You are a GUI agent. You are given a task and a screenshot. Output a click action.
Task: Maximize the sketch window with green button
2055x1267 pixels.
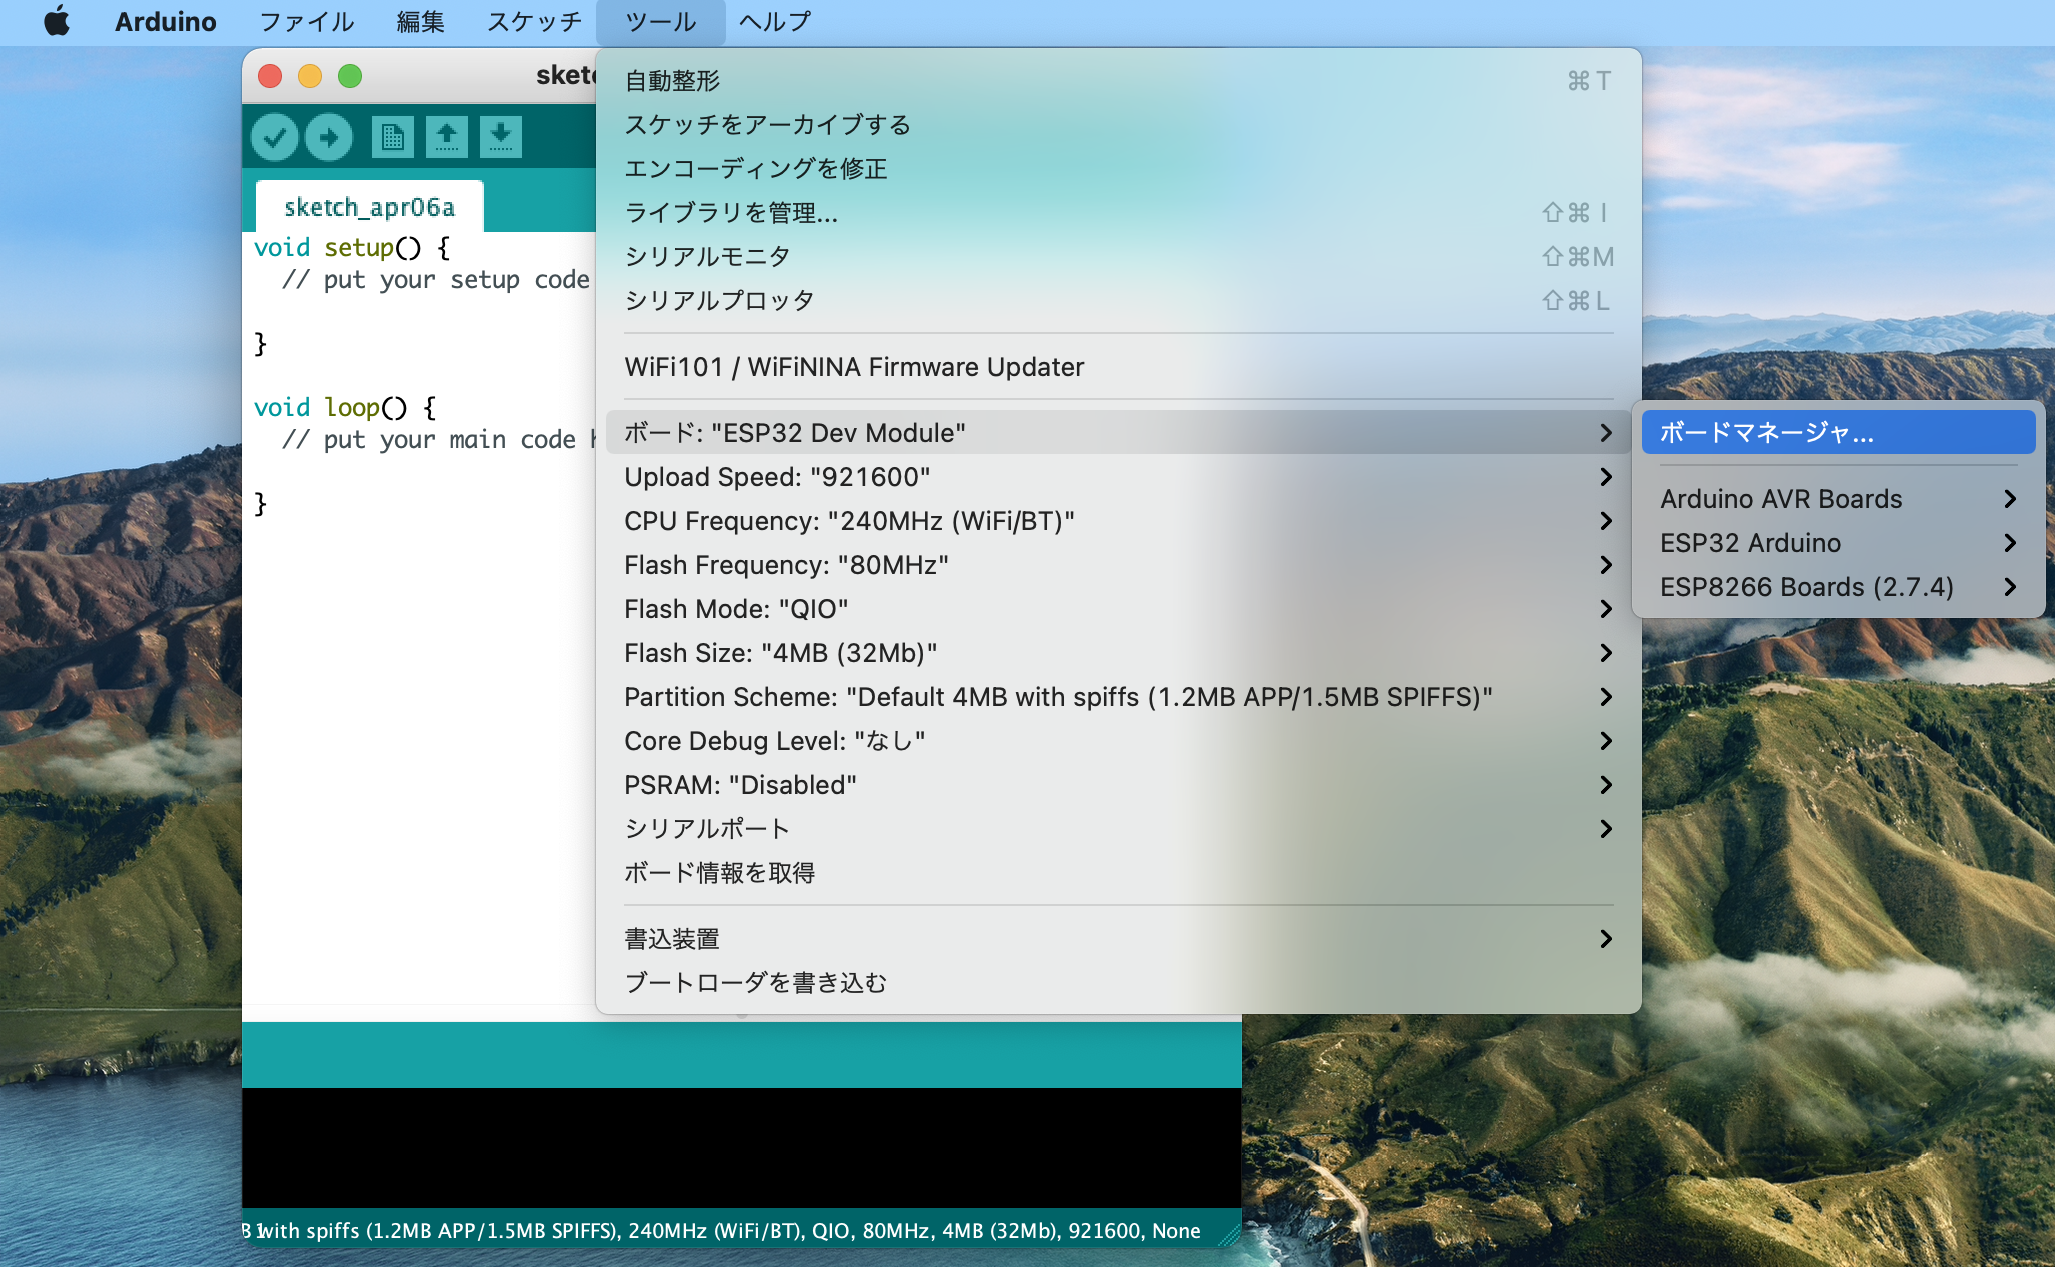[x=350, y=76]
